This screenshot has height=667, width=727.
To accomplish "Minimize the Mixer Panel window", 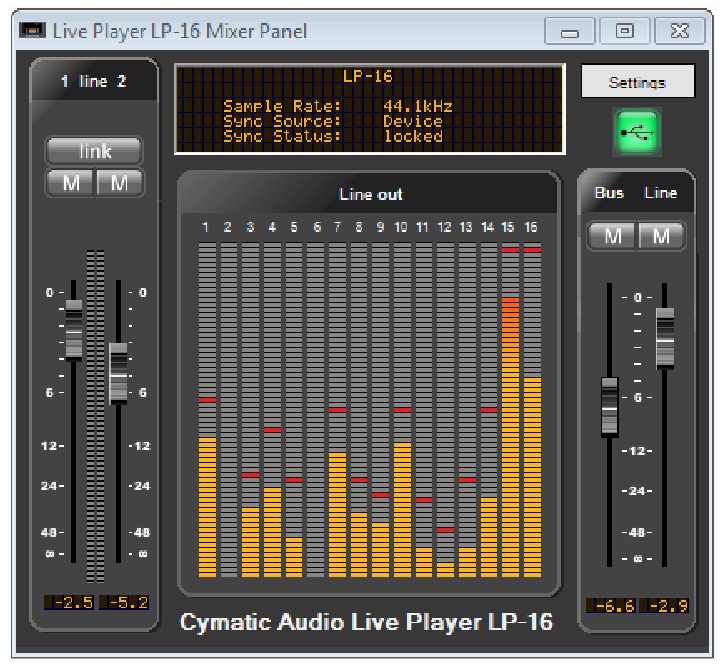I will coord(569,31).
